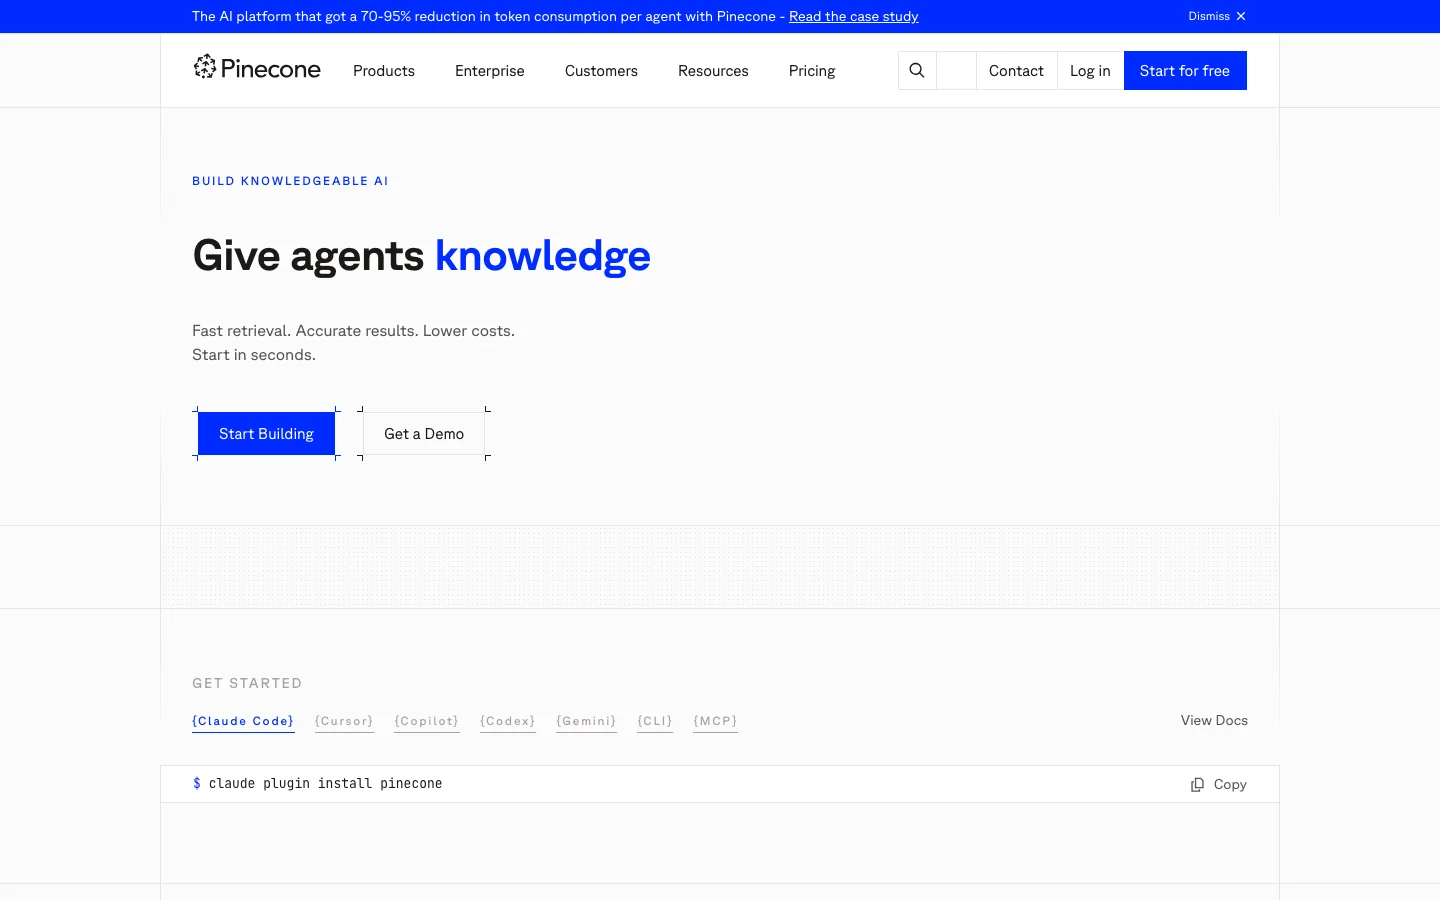
Task: Open the Contact link
Action: pos(1016,70)
